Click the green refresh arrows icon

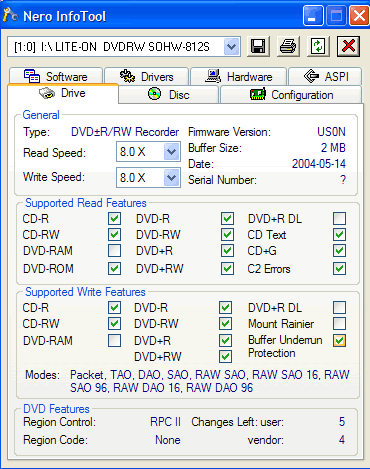tap(318, 46)
